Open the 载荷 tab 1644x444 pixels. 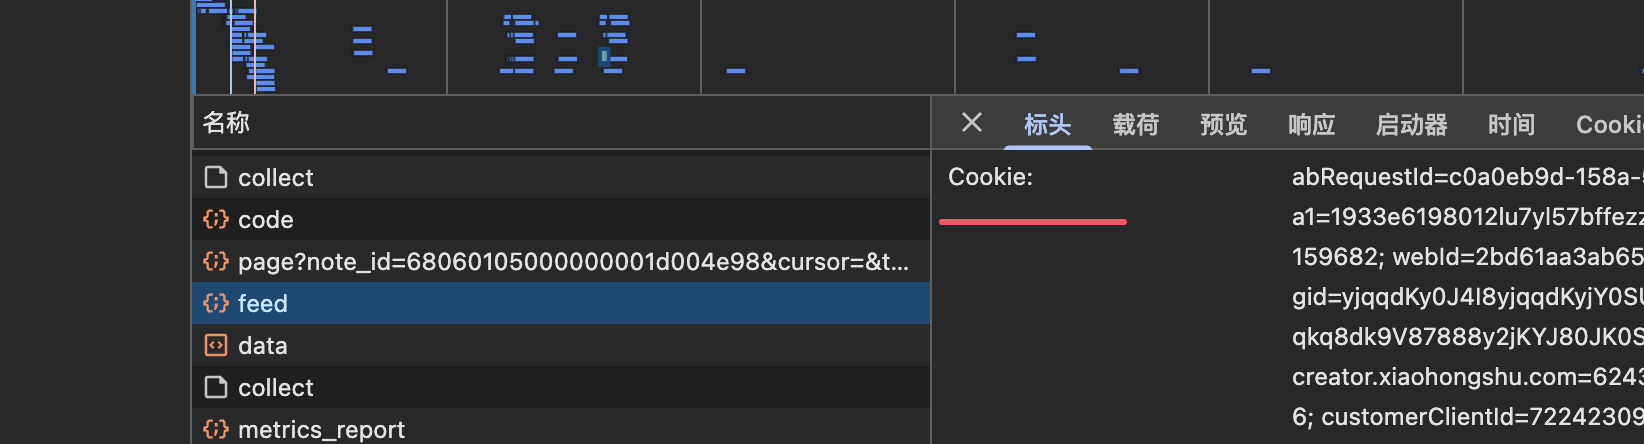pos(1135,125)
